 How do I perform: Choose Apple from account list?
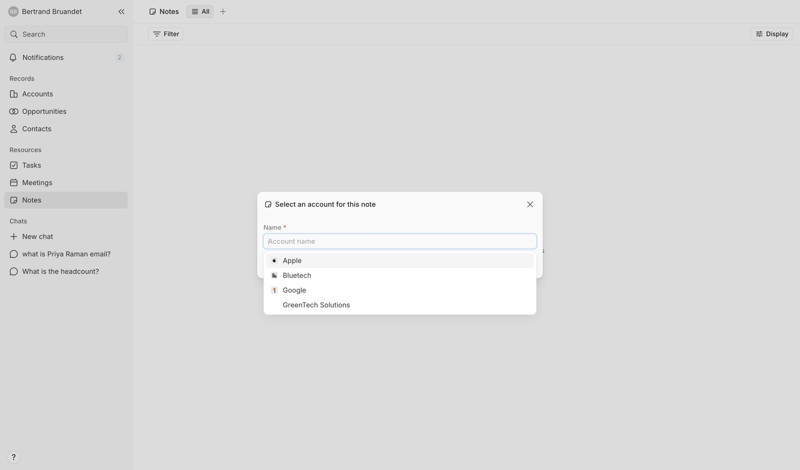click(400, 261)
